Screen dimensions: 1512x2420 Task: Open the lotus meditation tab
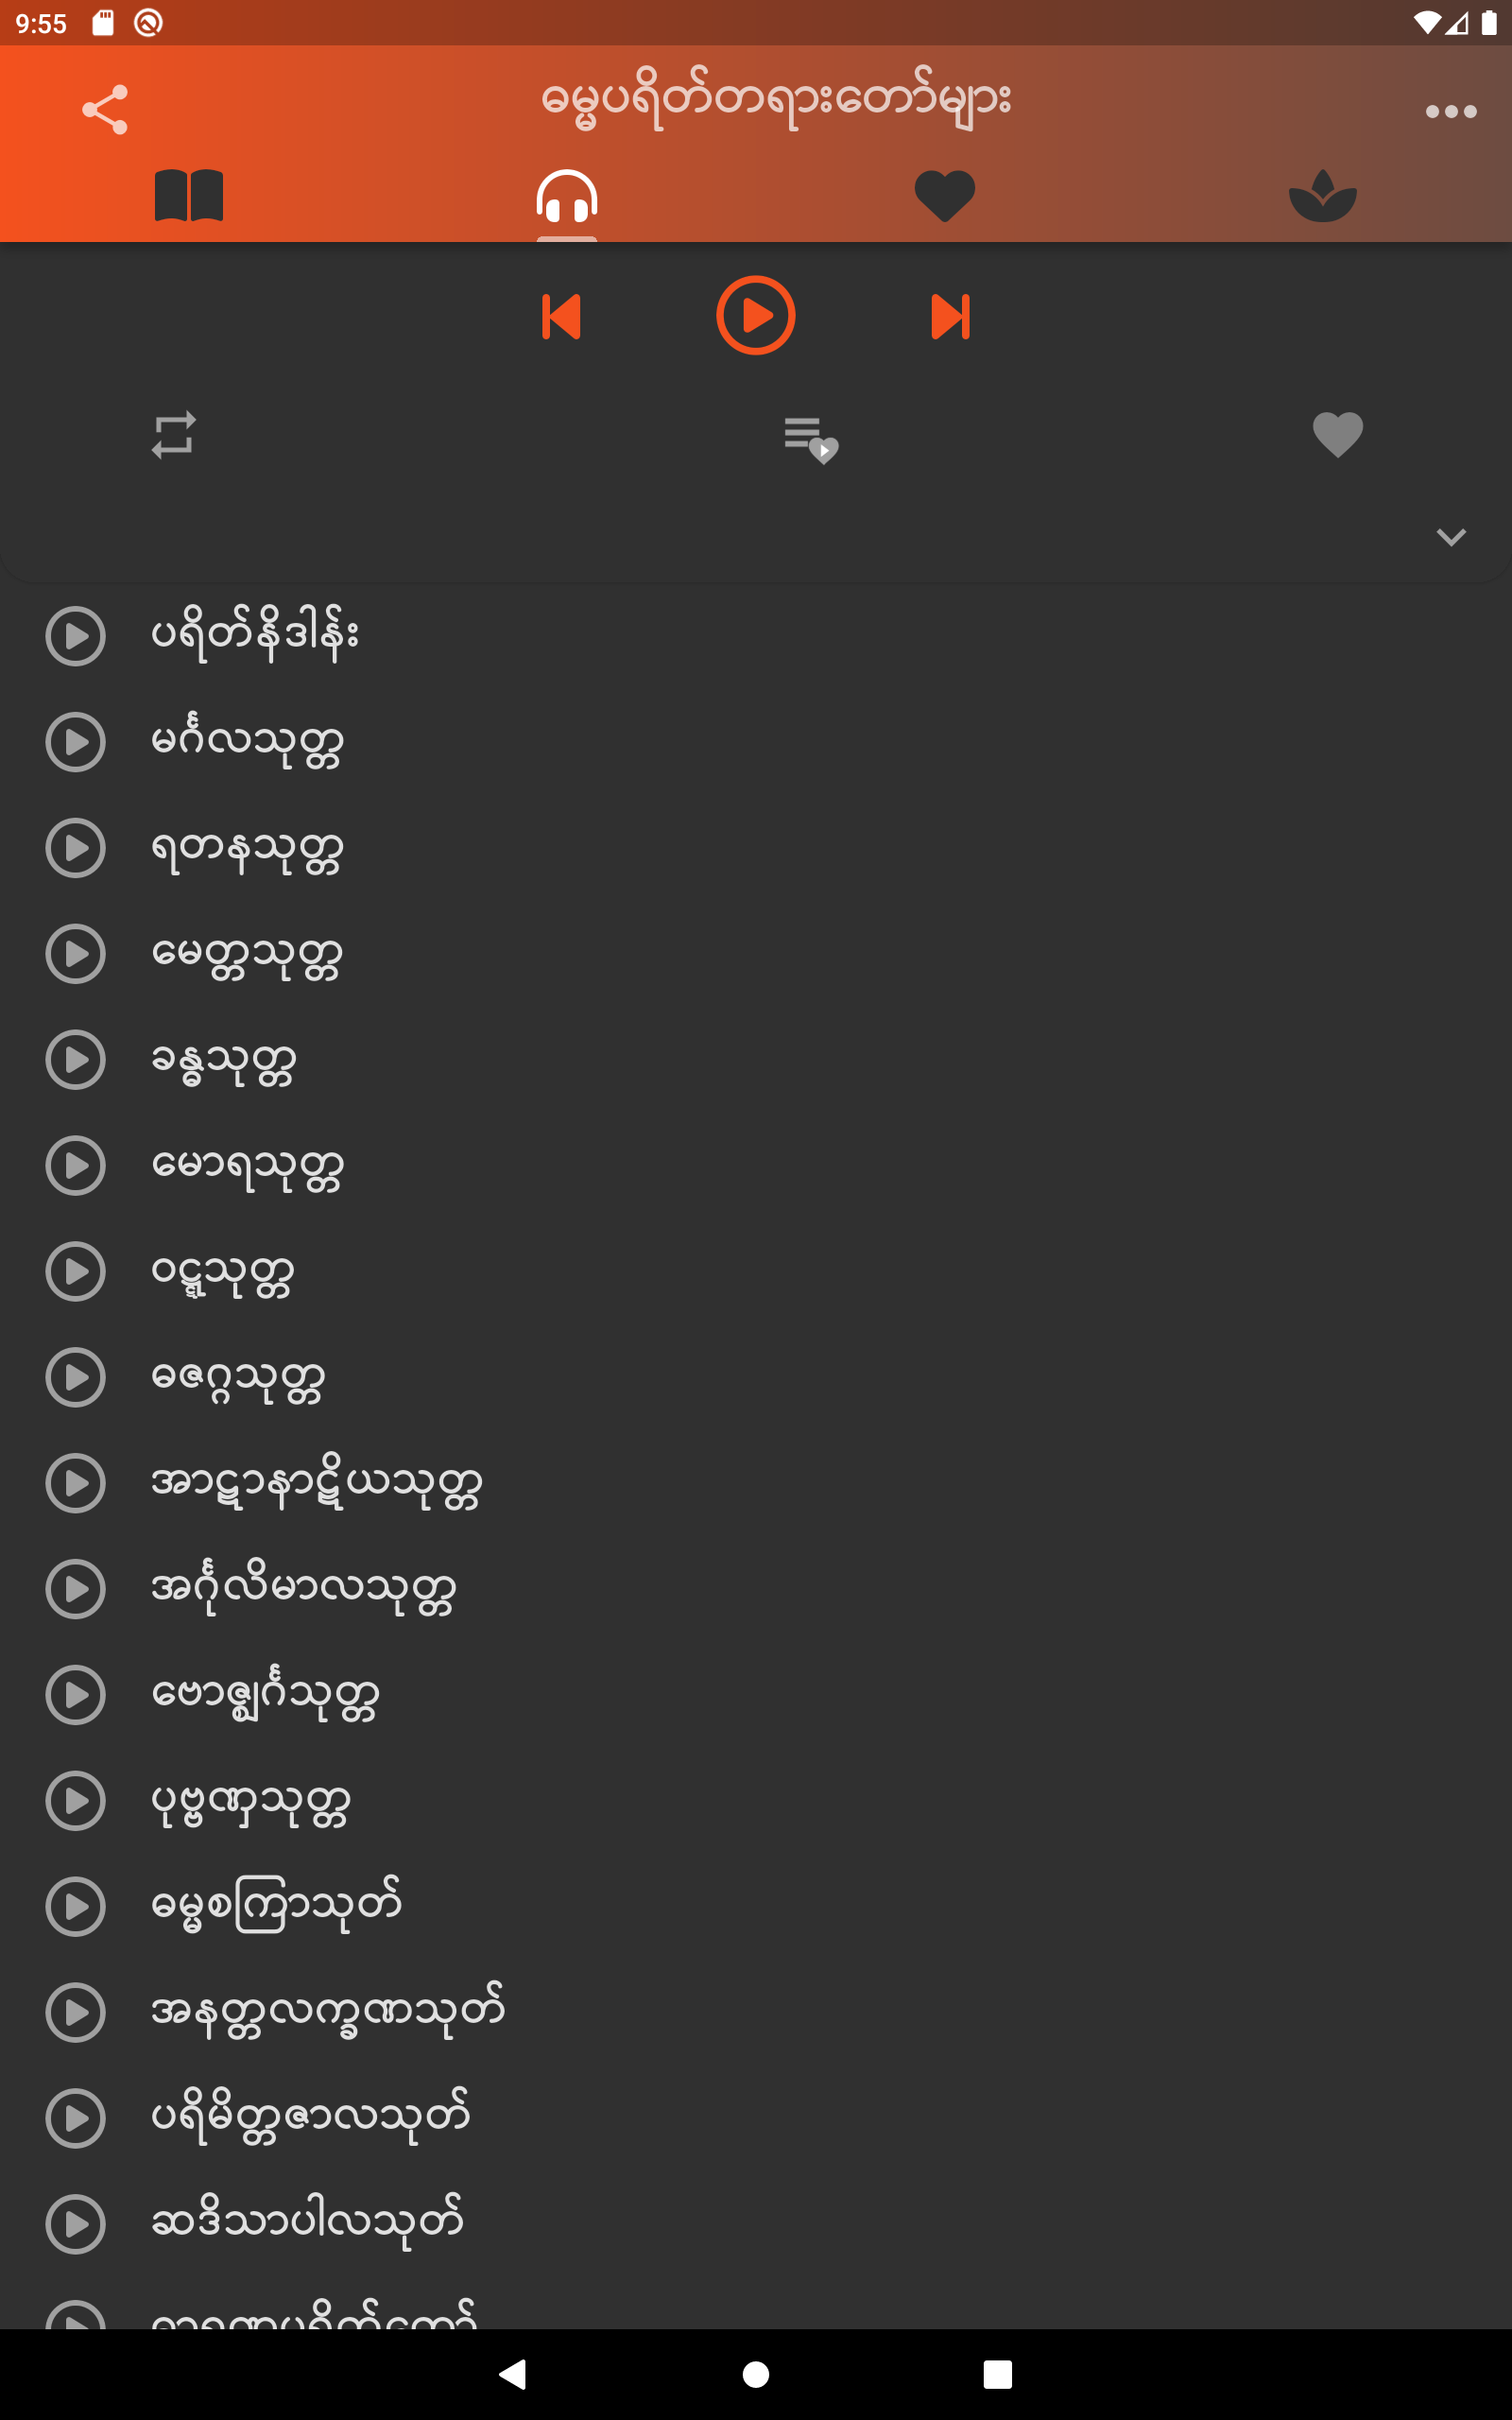pyautogui.click(x=1322, y=195)
